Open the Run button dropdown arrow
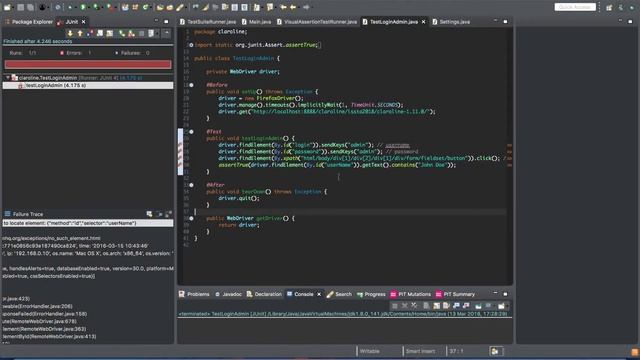Viewport: 640px width, 360px height. pos(89,7)
